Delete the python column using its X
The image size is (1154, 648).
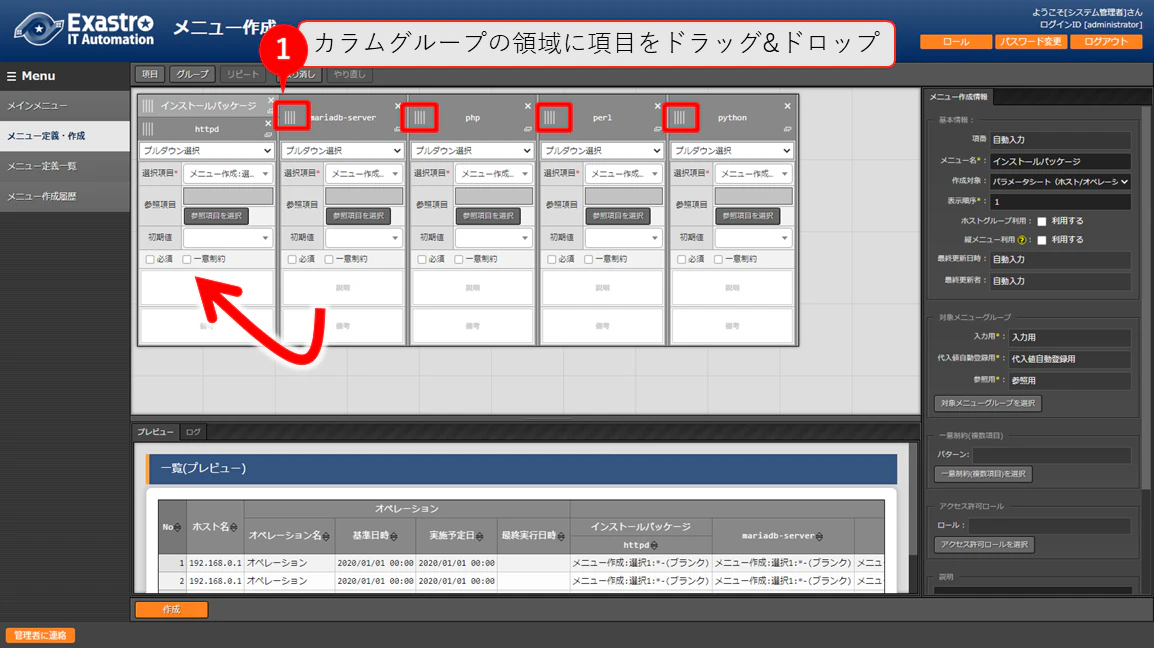tap(787, 106)
